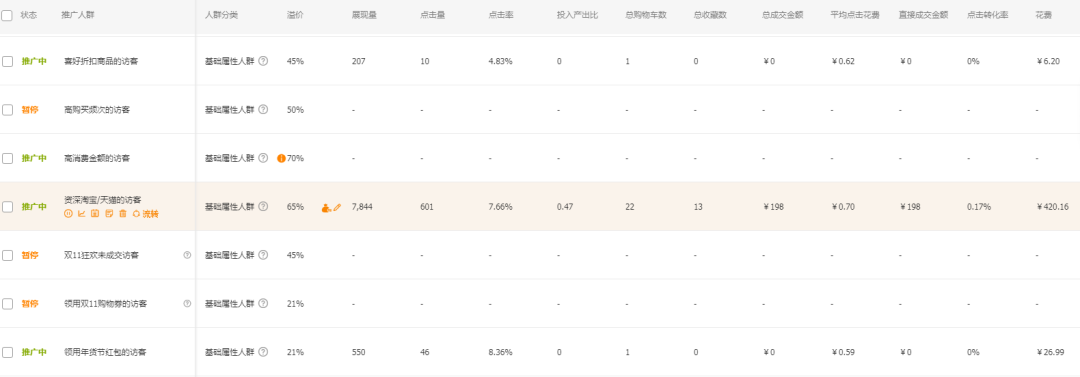The height and width of the screenshot is (377, 1080).
Task: Select the audience name 喜好折扣商品的访客
Action: (x=101, y=61)
